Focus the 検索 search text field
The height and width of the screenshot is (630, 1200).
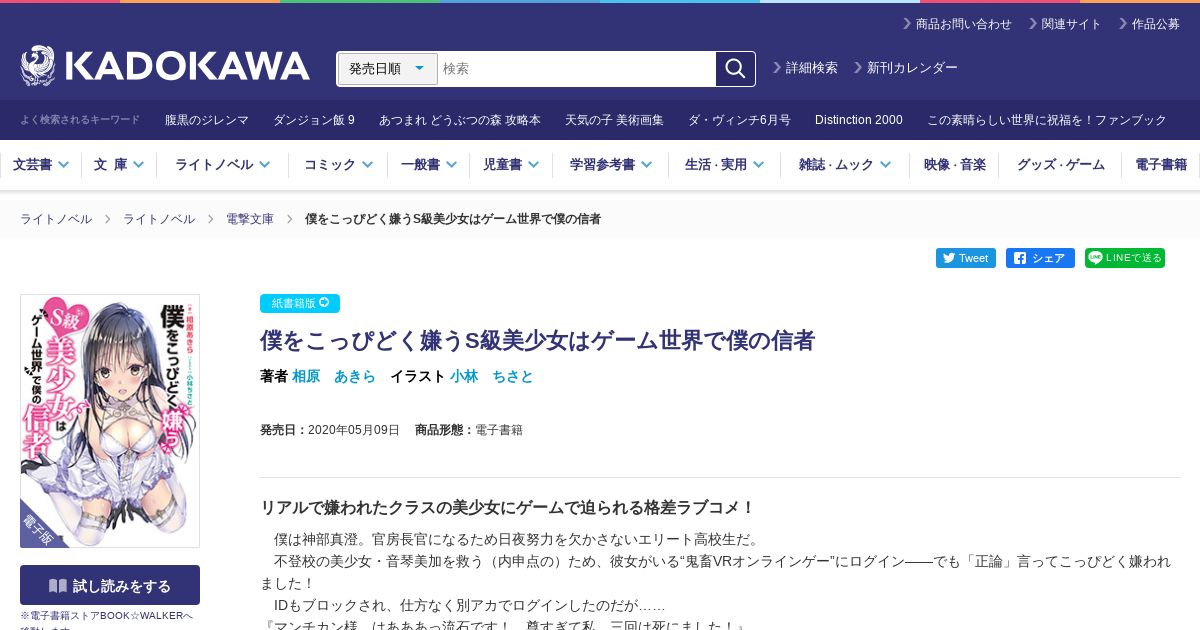click(577, 69)
